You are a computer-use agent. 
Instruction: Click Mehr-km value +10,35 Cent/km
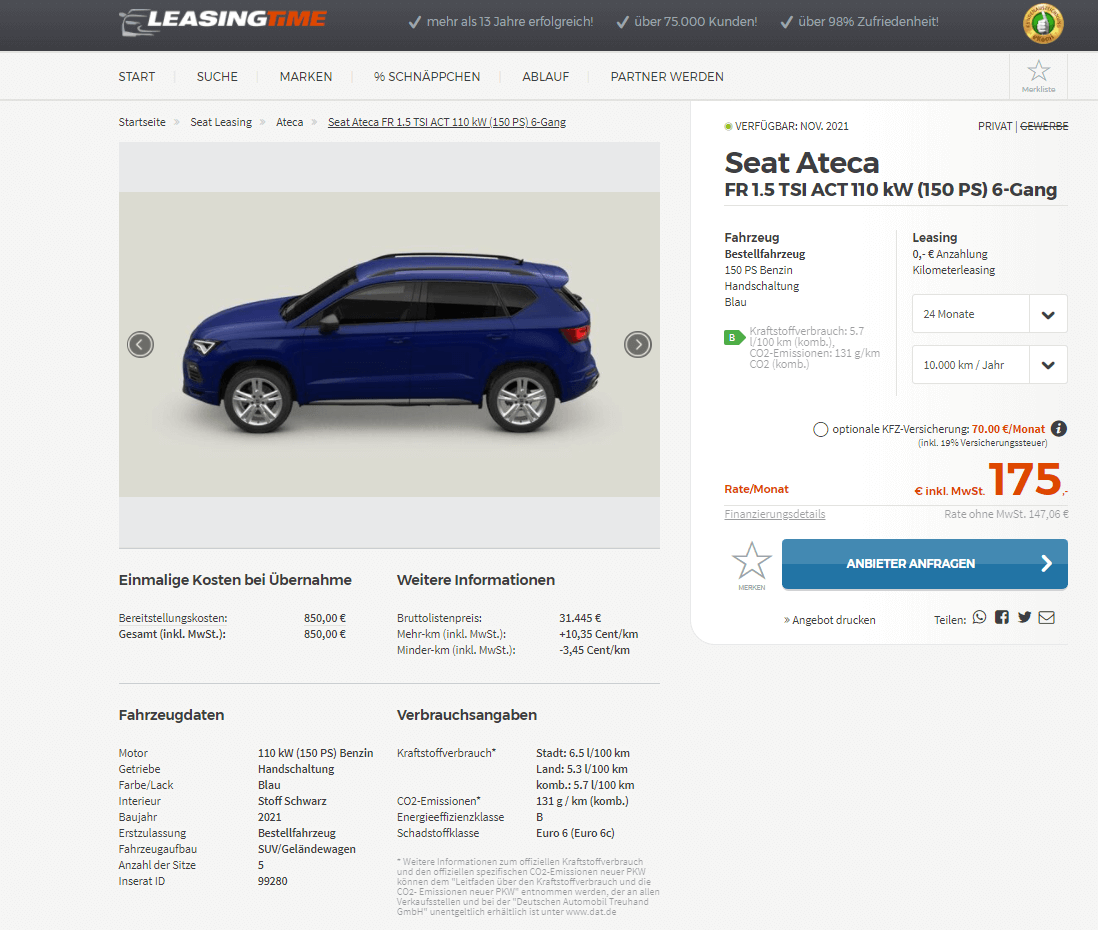[x=599, y=634]
